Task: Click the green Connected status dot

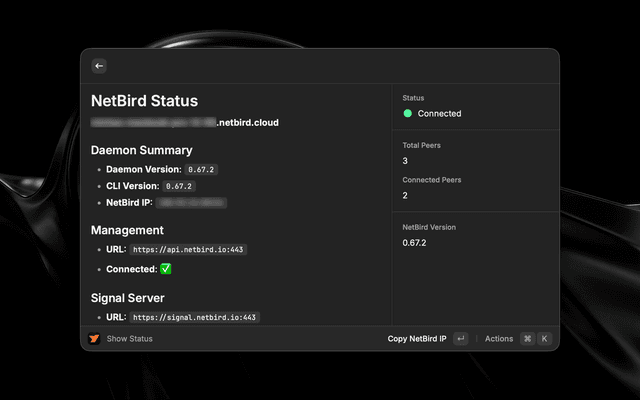Action: coord(408,114)
